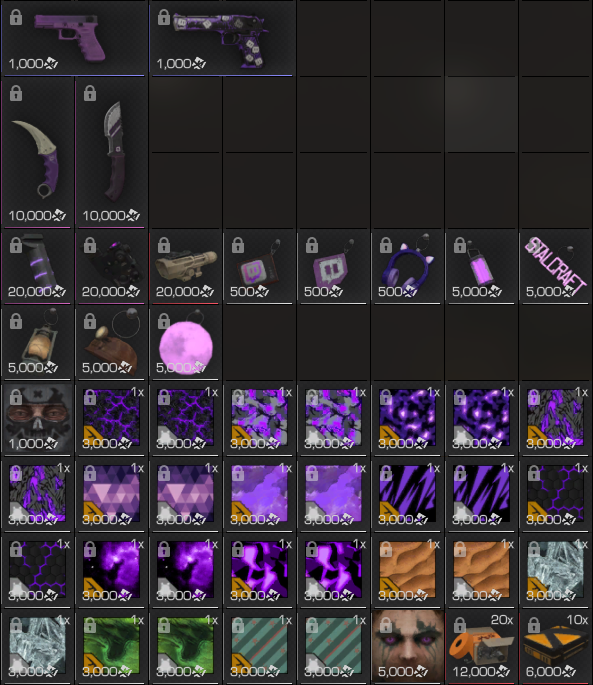
Task: Select the purple-striped grenade cylinder item
Action: pyautogui.click(x=37, y=266)
